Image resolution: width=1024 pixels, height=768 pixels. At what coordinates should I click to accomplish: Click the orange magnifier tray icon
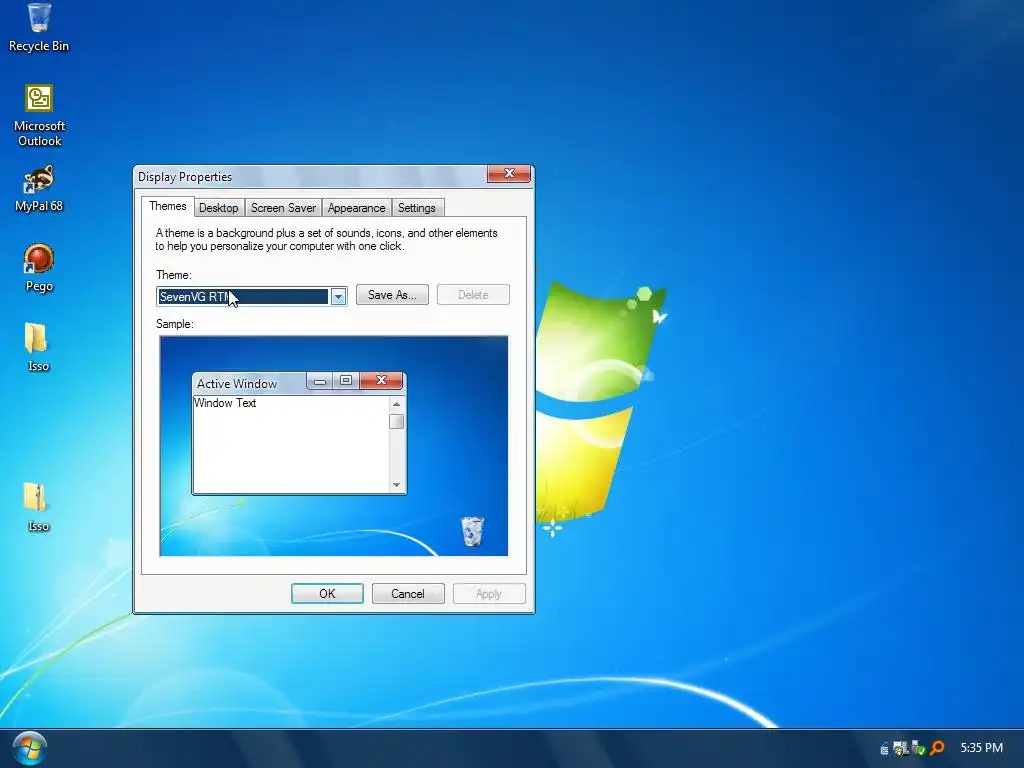(937, 748)
